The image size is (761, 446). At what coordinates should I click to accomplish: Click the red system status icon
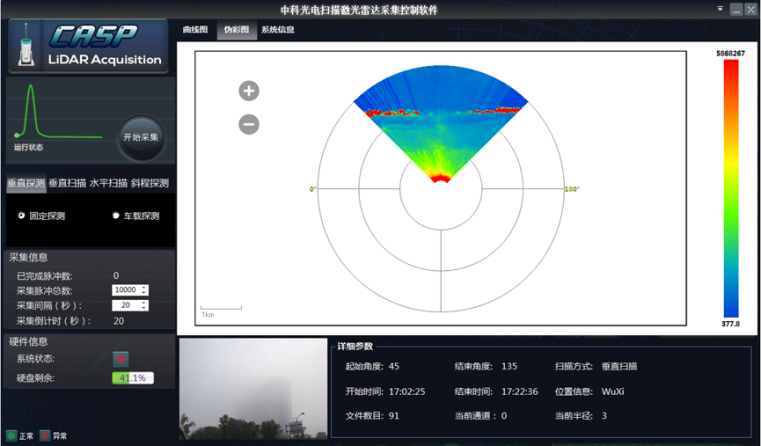121,359
